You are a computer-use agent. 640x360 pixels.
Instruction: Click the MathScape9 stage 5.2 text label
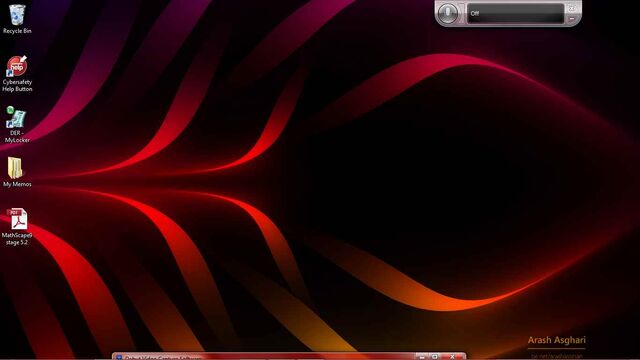pyautogui.click(x=17, y=239)
